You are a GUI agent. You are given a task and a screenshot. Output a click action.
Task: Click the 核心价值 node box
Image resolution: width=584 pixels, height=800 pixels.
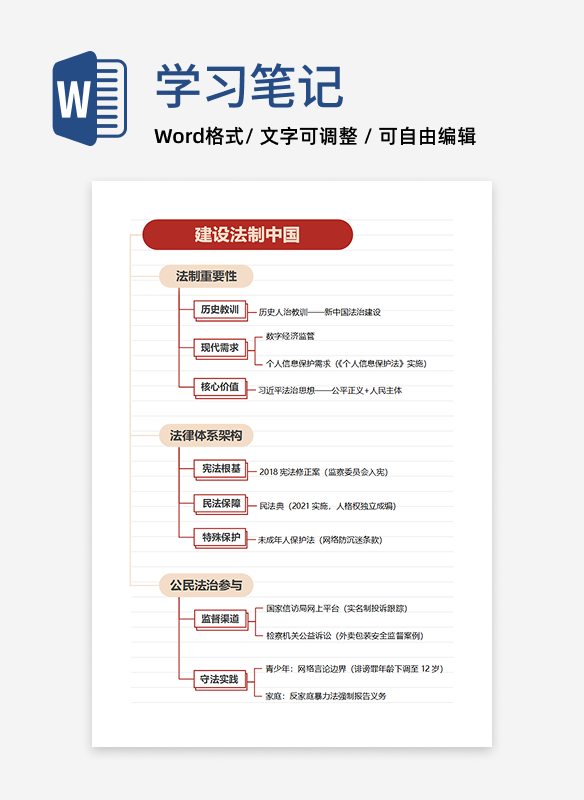pyautogui.click(x=220, y=387)
